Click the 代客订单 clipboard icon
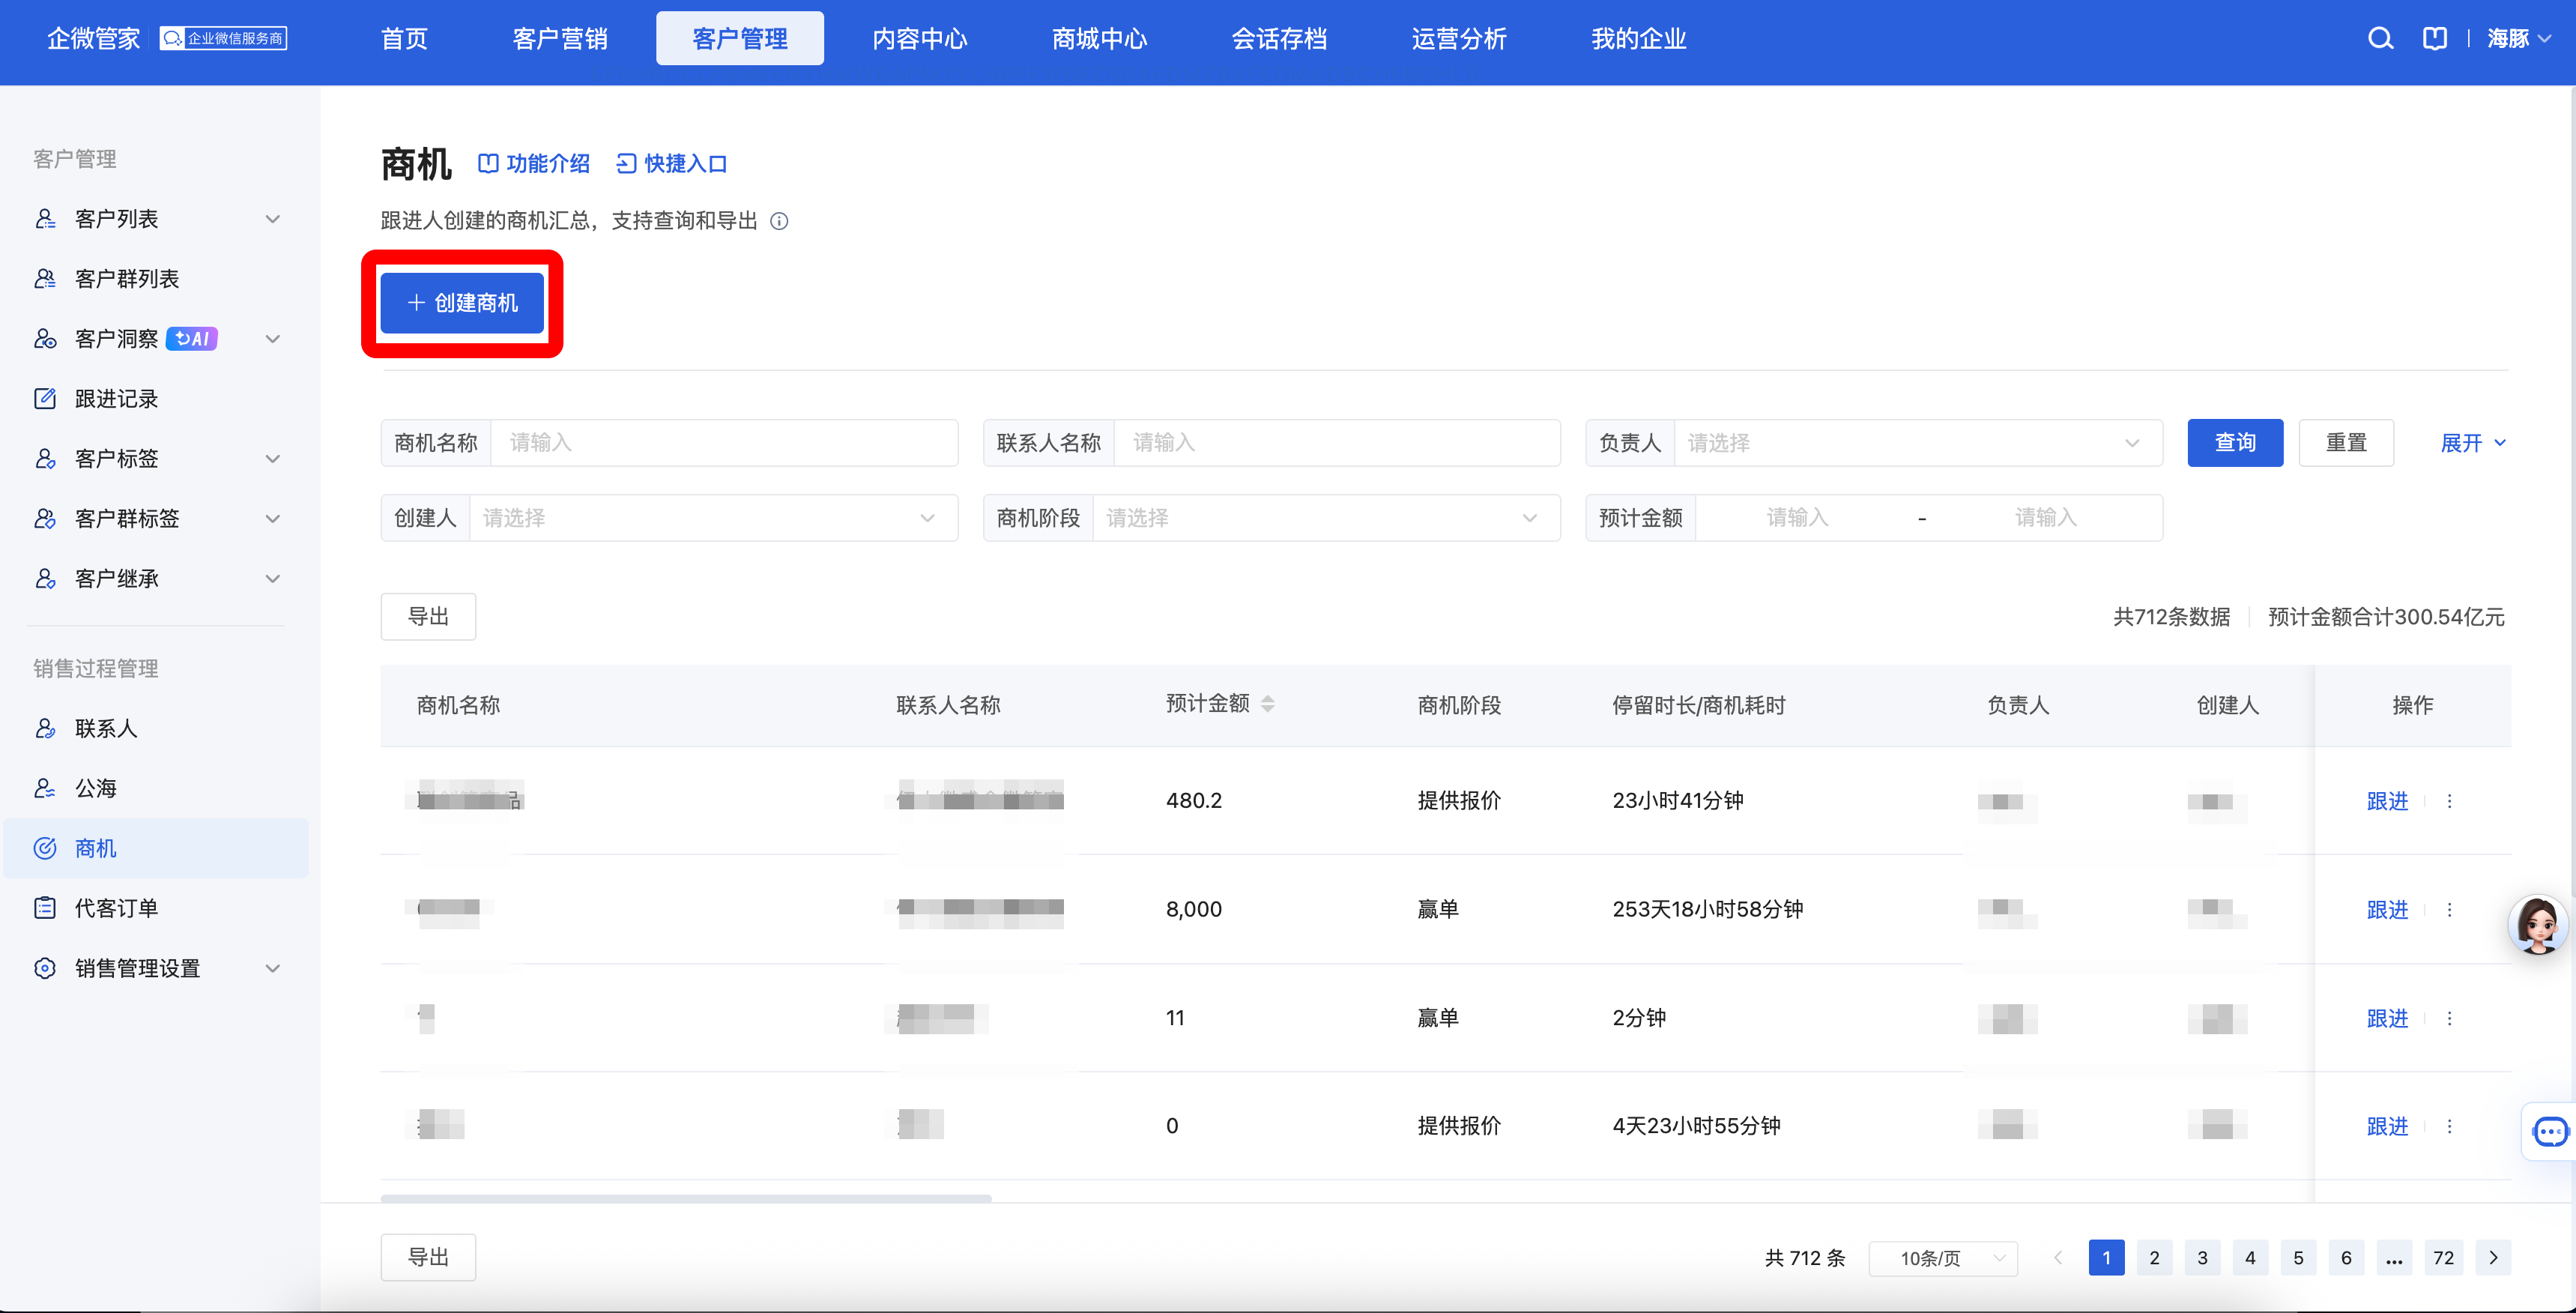2576x1313 pixels. tap(45, 909)
